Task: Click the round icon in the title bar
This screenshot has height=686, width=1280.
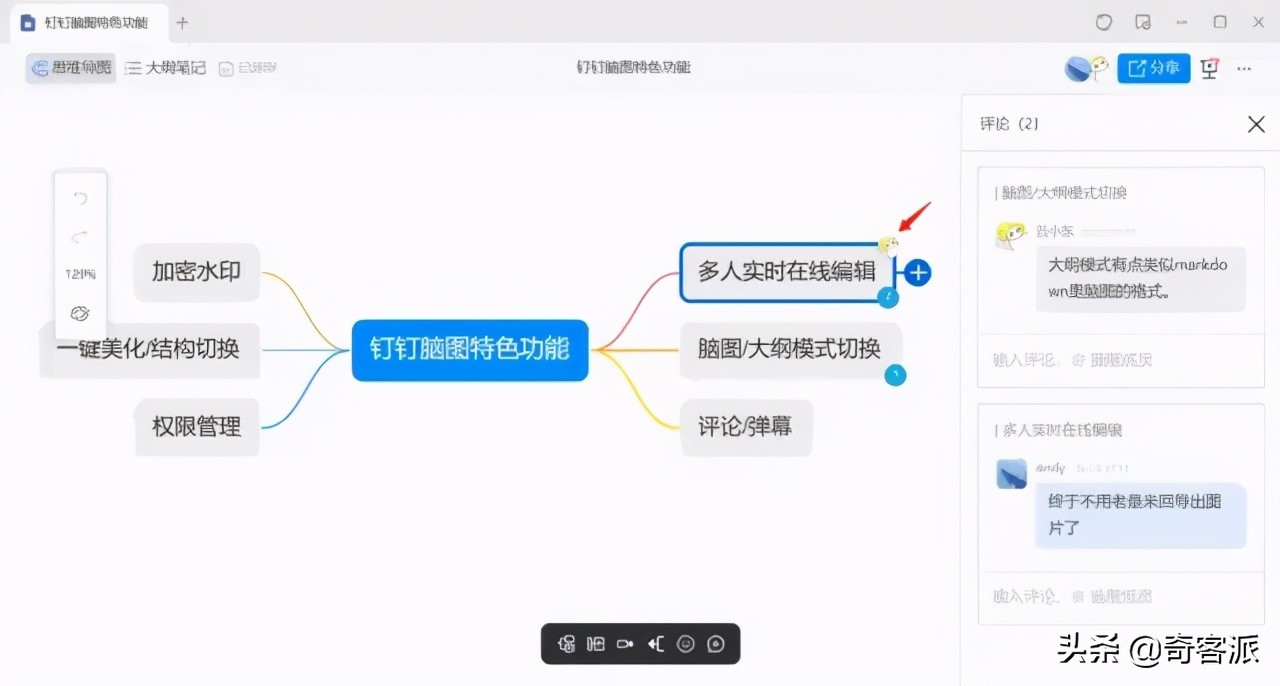Action: click(x=1104, y=22)
